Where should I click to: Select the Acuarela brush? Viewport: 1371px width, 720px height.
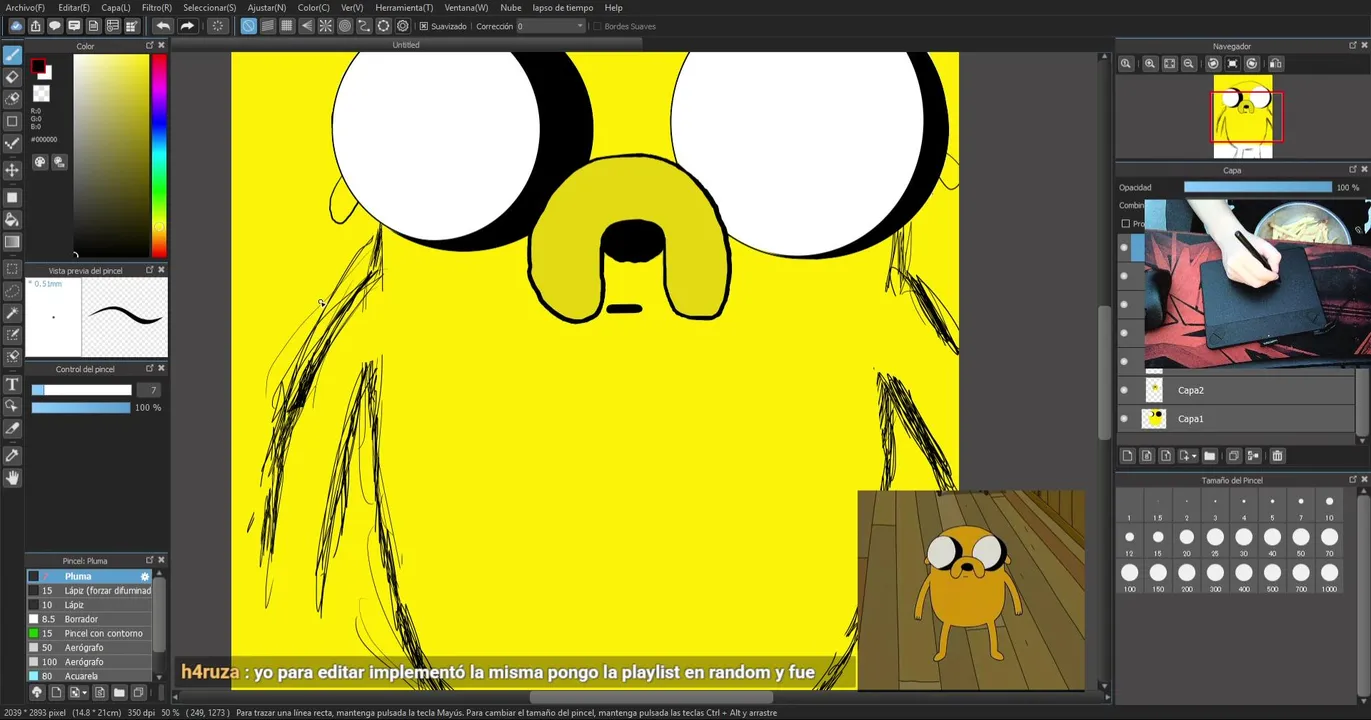click(90, 676)
